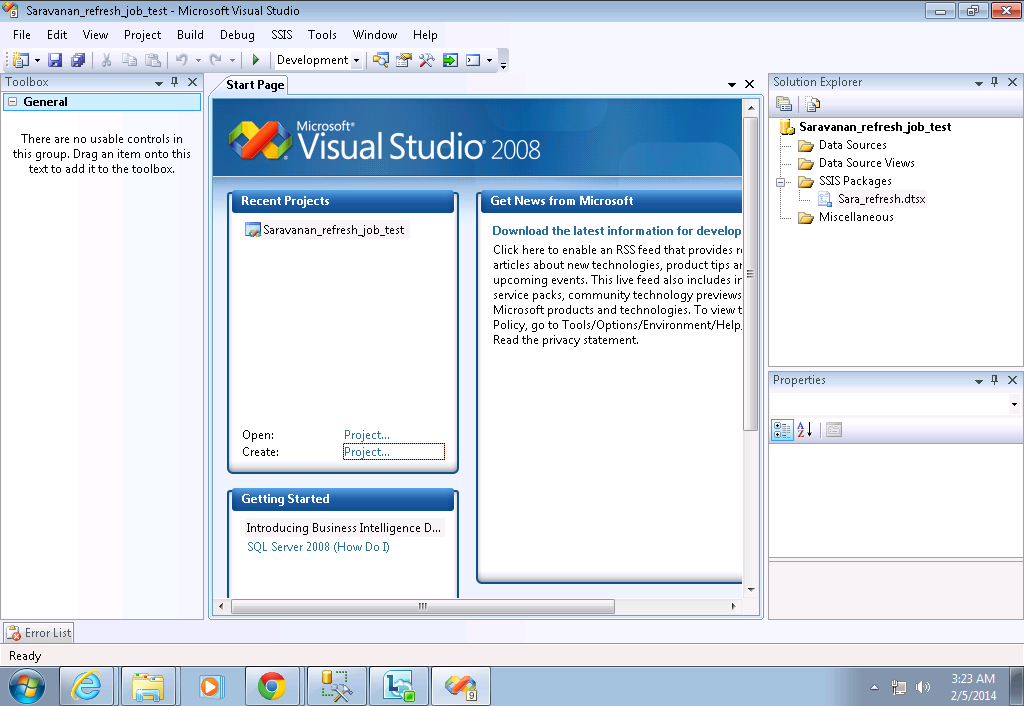Sort properties alphabetically in Properties panel

point(805,429)
